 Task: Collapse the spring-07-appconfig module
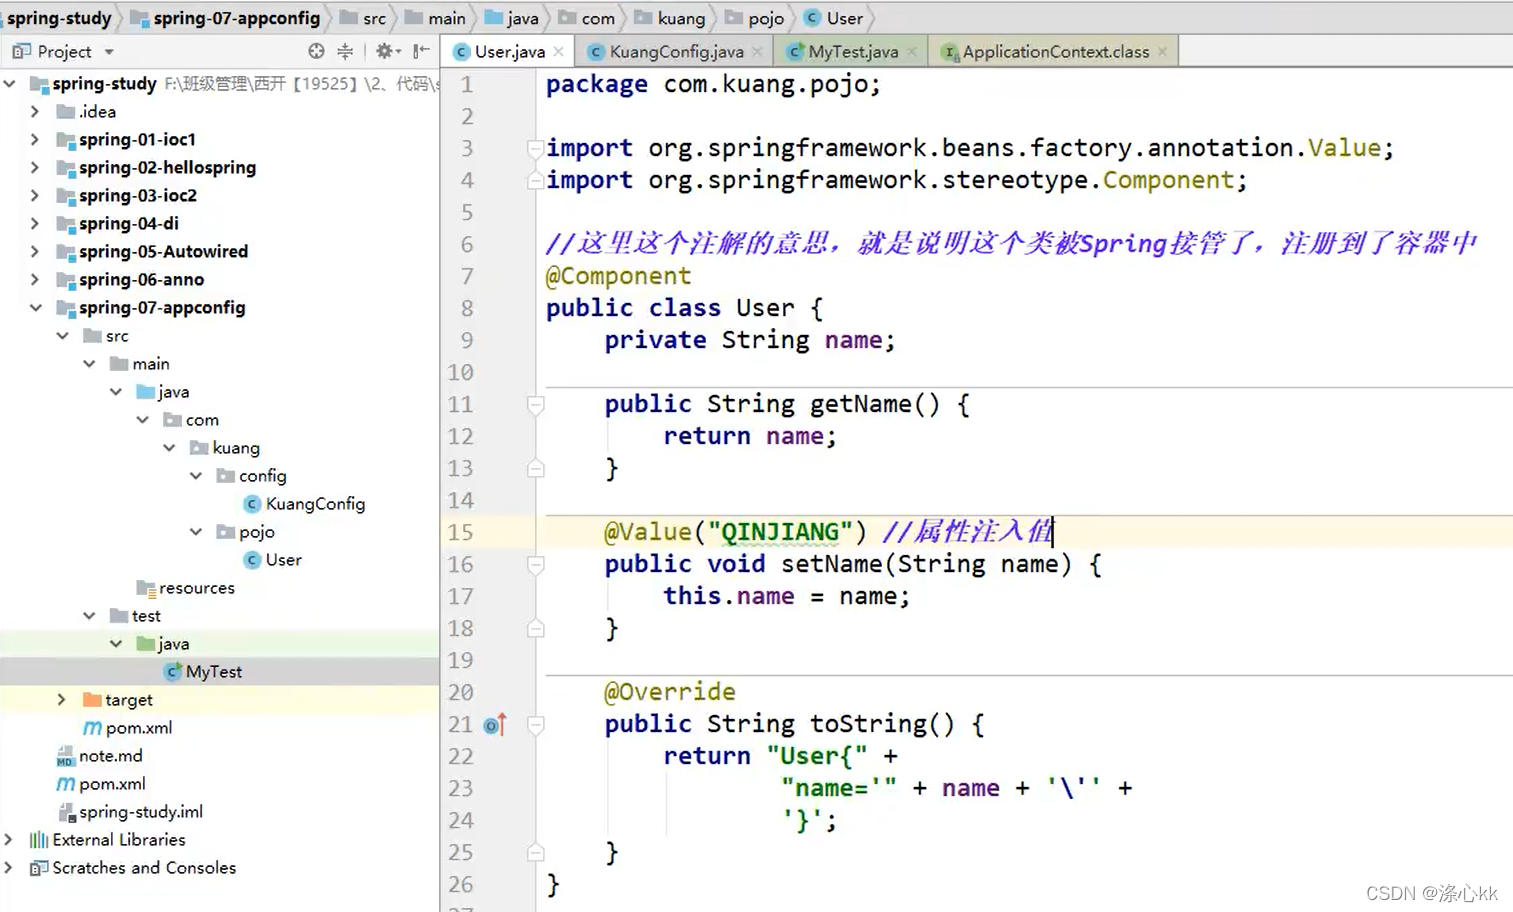click(36, 308)
